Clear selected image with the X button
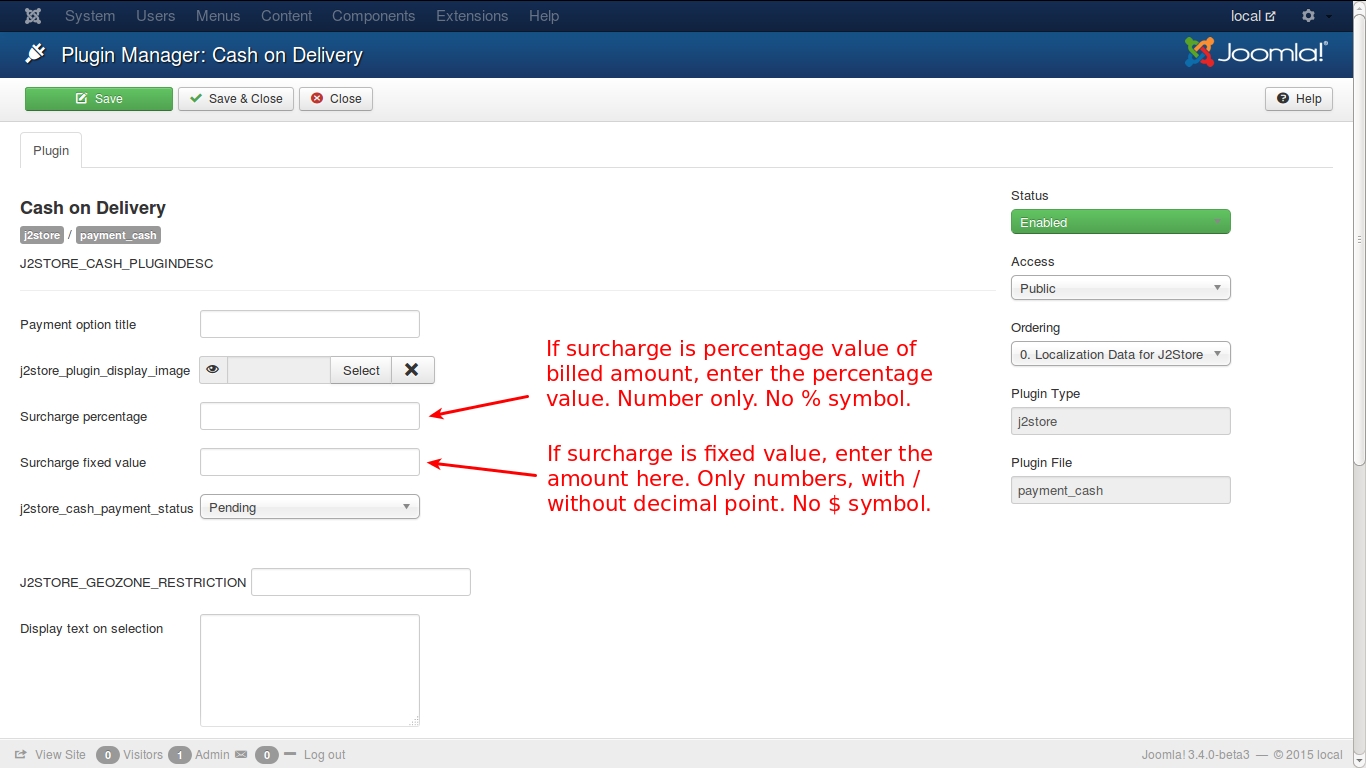The image size is (1366, 768). point(412,370)
